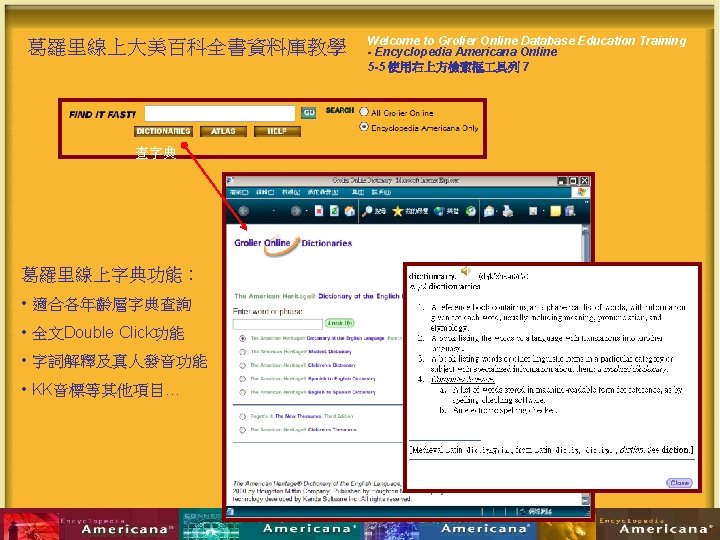This screenshot has width=720, height=540.
Task: Click the Search magnifier icon in browser toolbar
Action: [367, 211]
